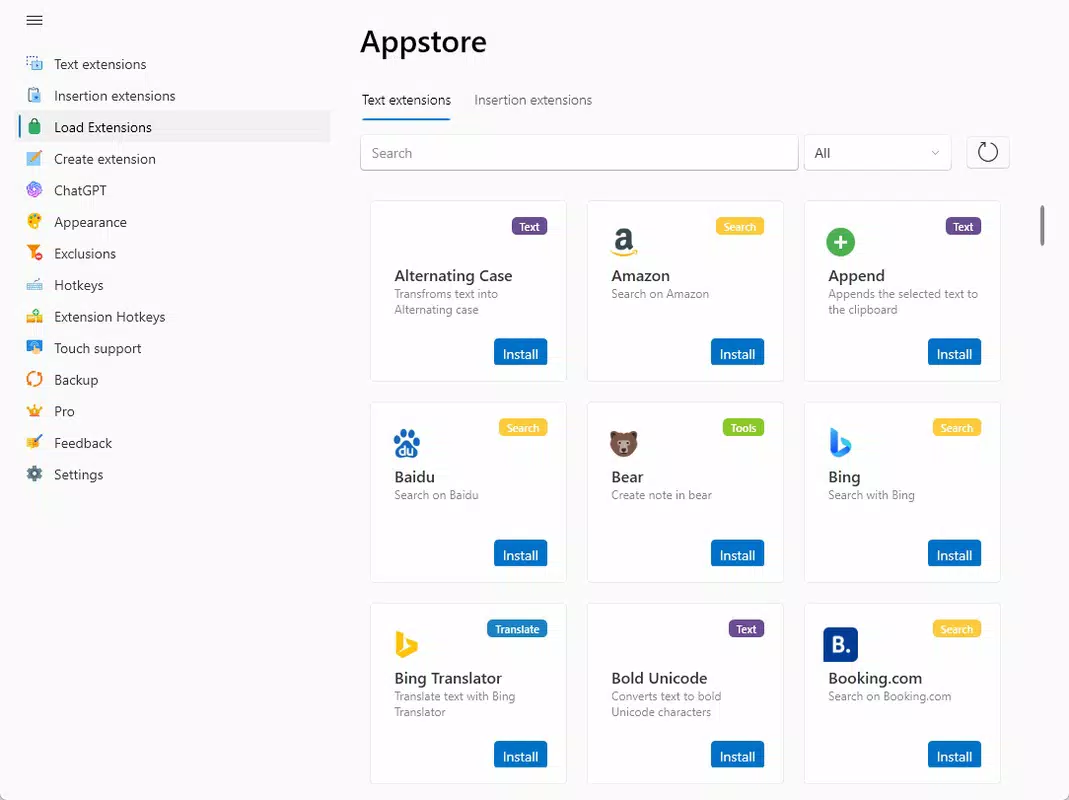Click the Hotkeys keyboard icon
Image resolution: width=1069 pixels, height=800 pixels.
coord(34,284)
